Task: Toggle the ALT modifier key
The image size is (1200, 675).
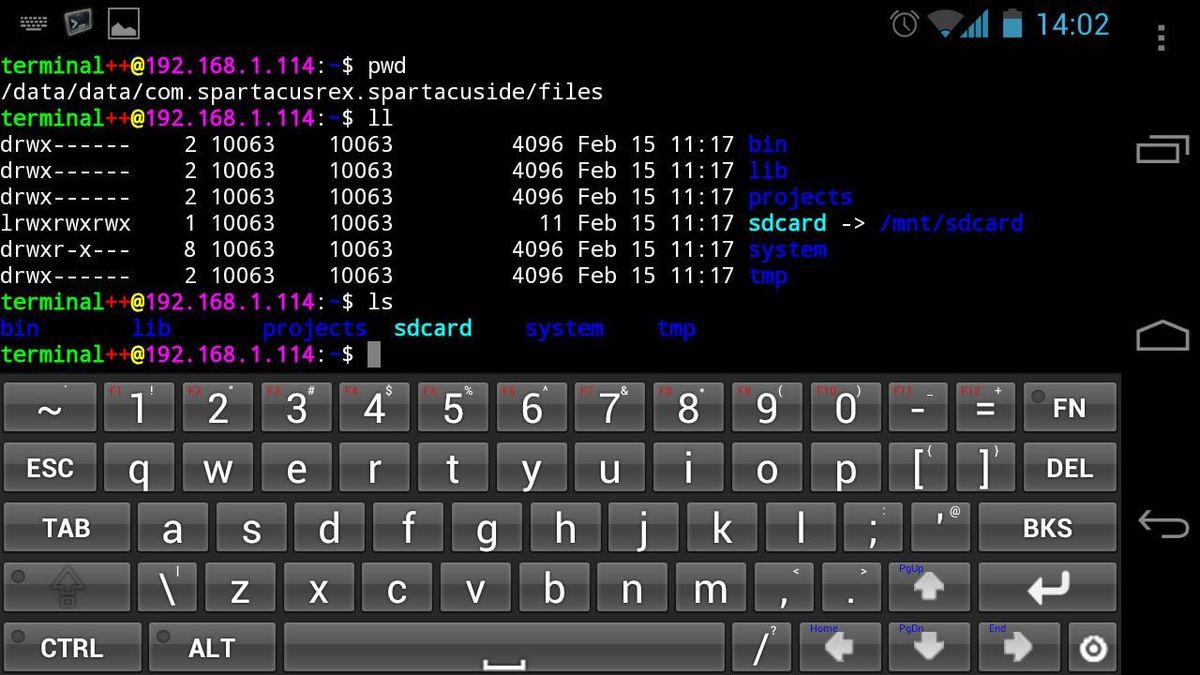Action: (210, 645)
